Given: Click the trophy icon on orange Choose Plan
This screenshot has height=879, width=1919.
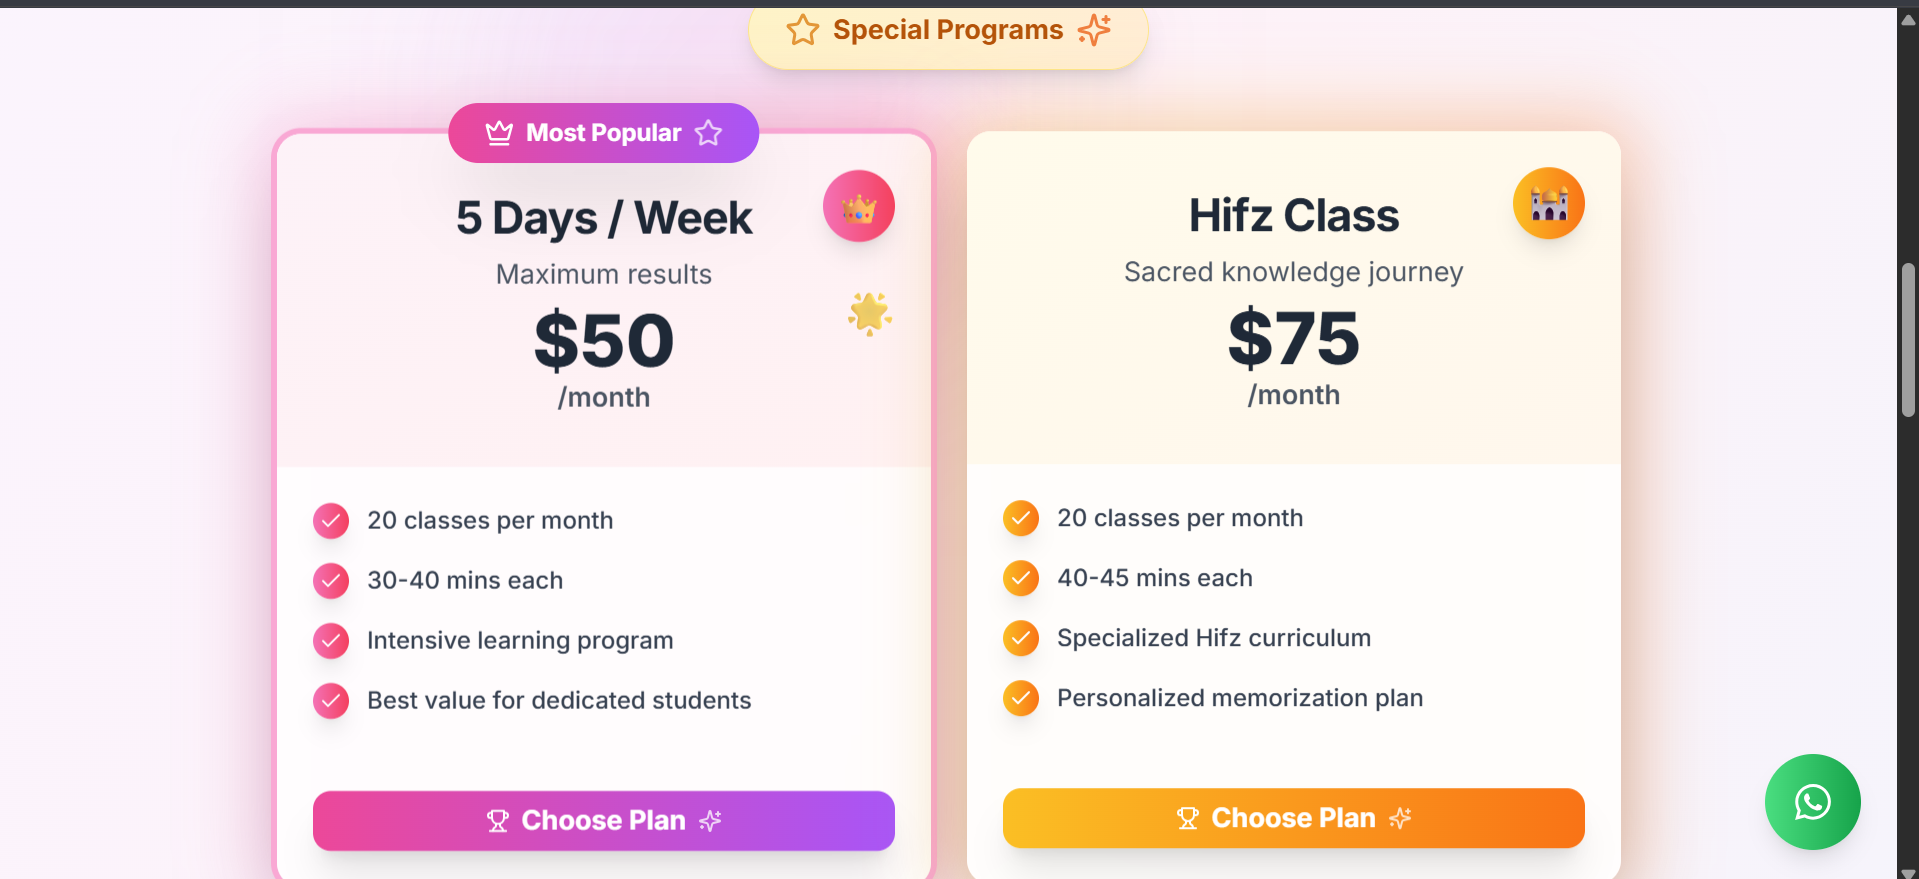Looking at the screenshot, I should (x=1187, y=818).
